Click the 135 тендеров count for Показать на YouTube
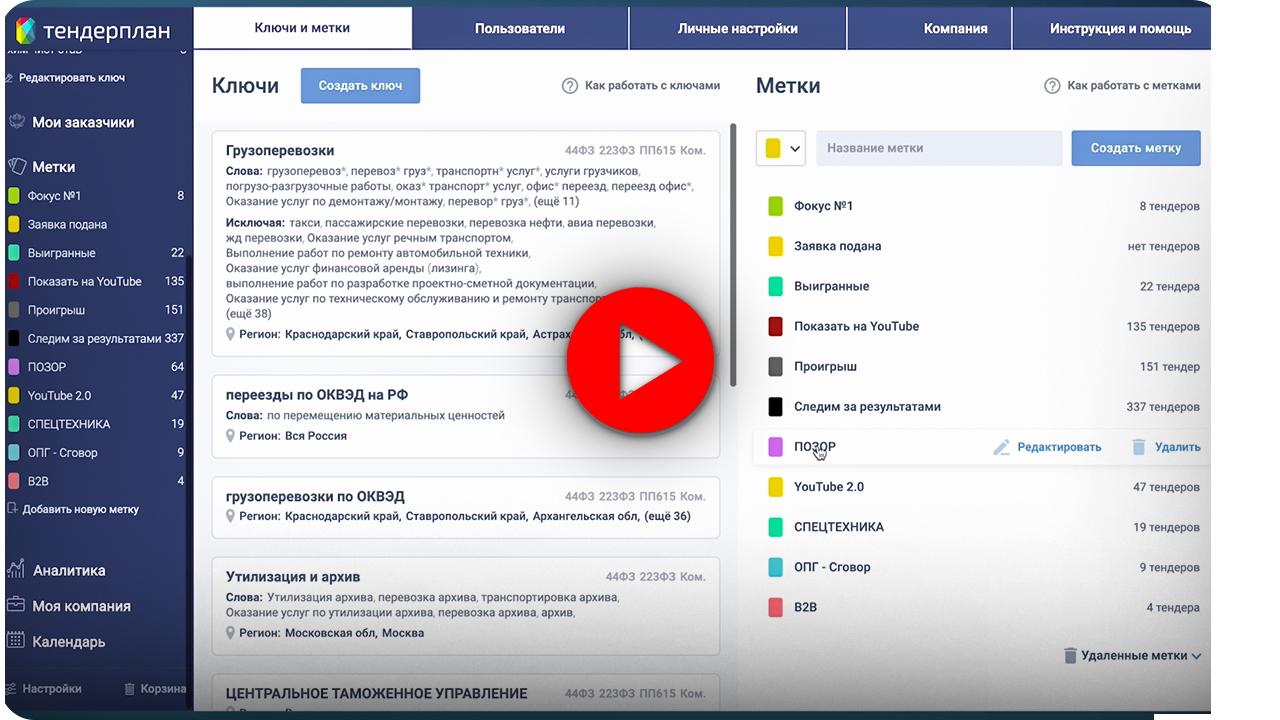Screen dimensions: 1280x720 (x=1163, y=327)
